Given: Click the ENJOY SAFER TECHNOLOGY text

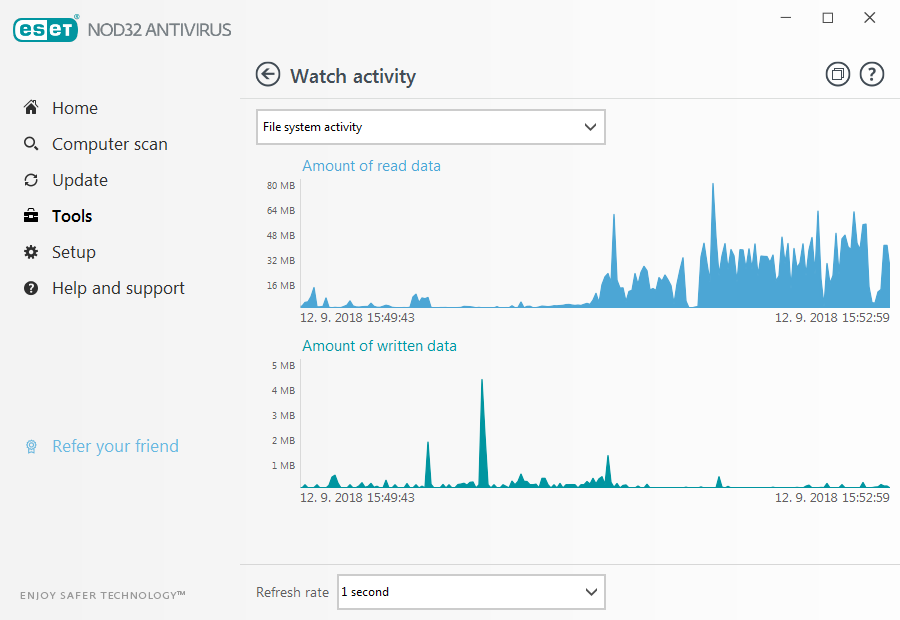Looking at the screenshot, I should (103, 595).
